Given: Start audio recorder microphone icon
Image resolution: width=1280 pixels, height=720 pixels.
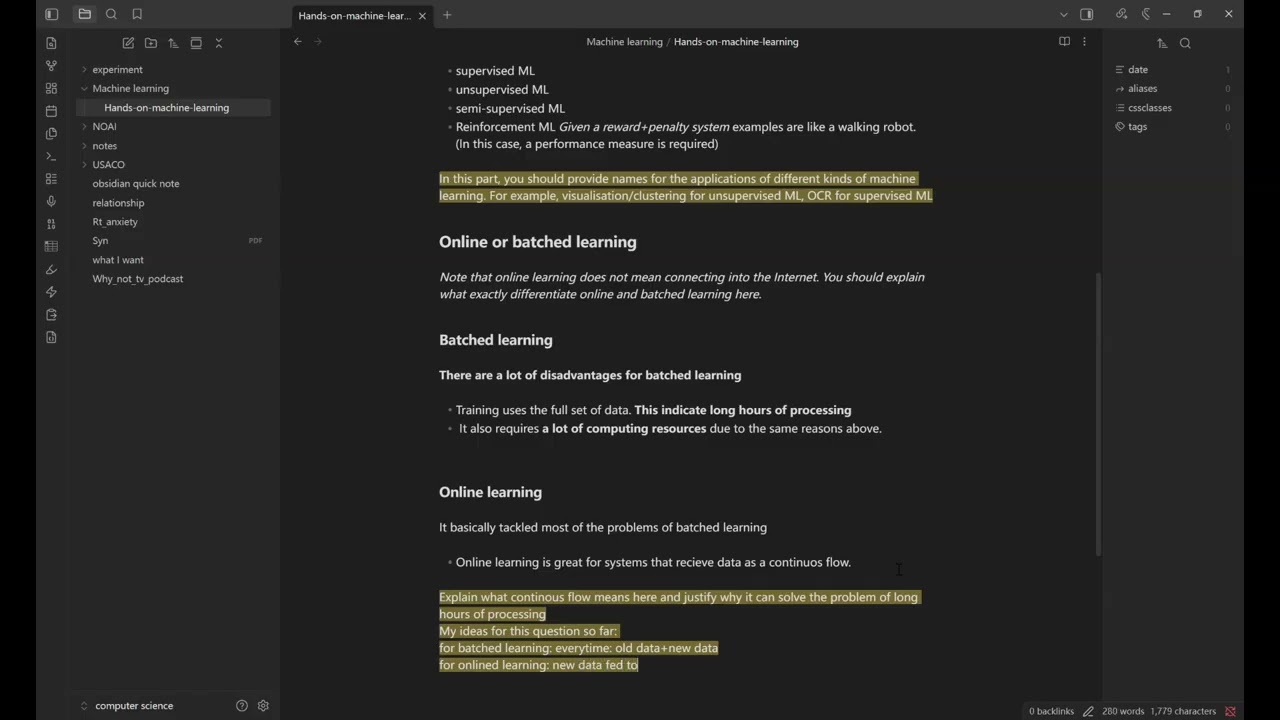Looking at the screenshot, I should (52, 201).
